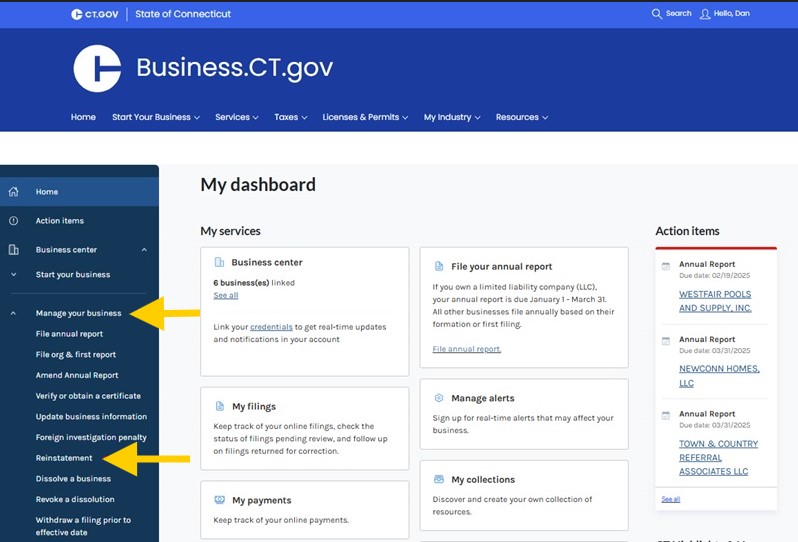Select Reinstatement in the sidebar
The height and width of the screenshot is (542, 798).
[x=64, y=458]
